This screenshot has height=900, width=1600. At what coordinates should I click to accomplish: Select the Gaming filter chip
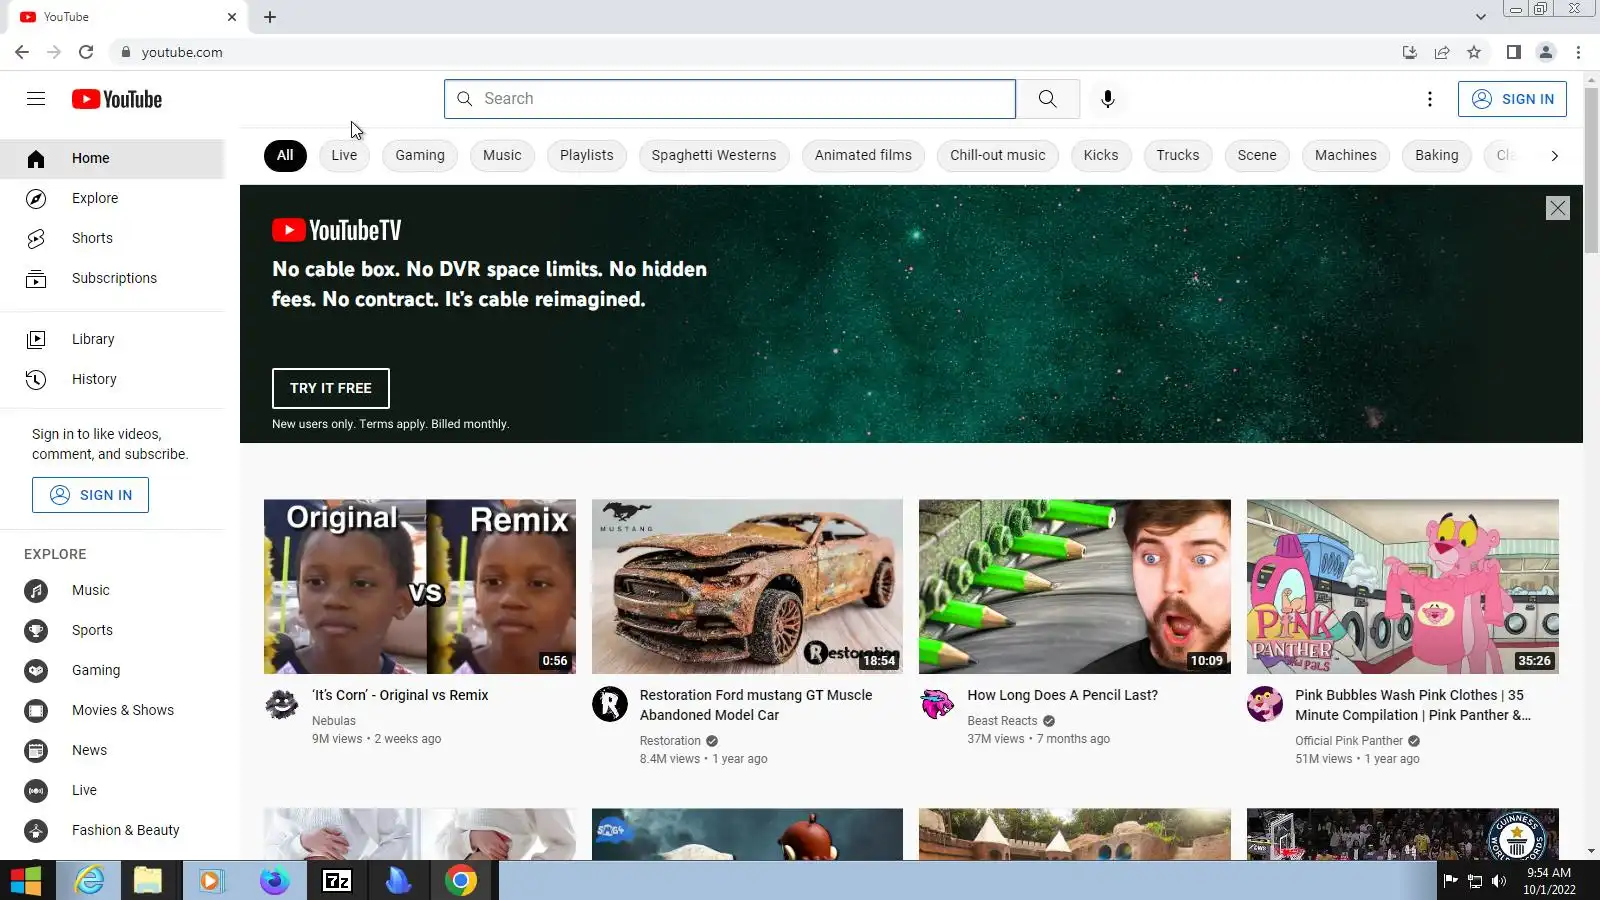point(420,155)
